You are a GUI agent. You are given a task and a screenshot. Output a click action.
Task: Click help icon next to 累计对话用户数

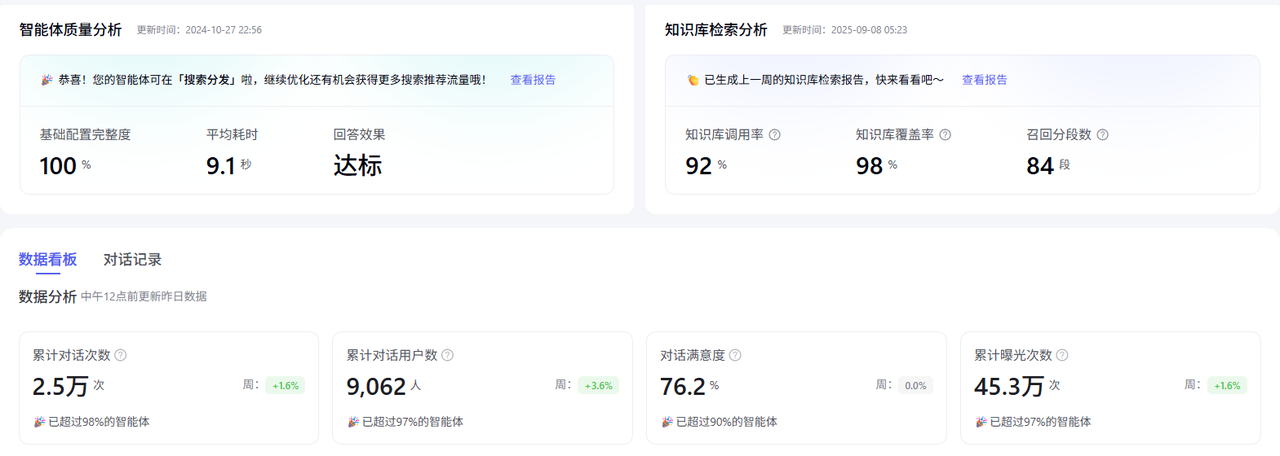[x=448, y=355]
